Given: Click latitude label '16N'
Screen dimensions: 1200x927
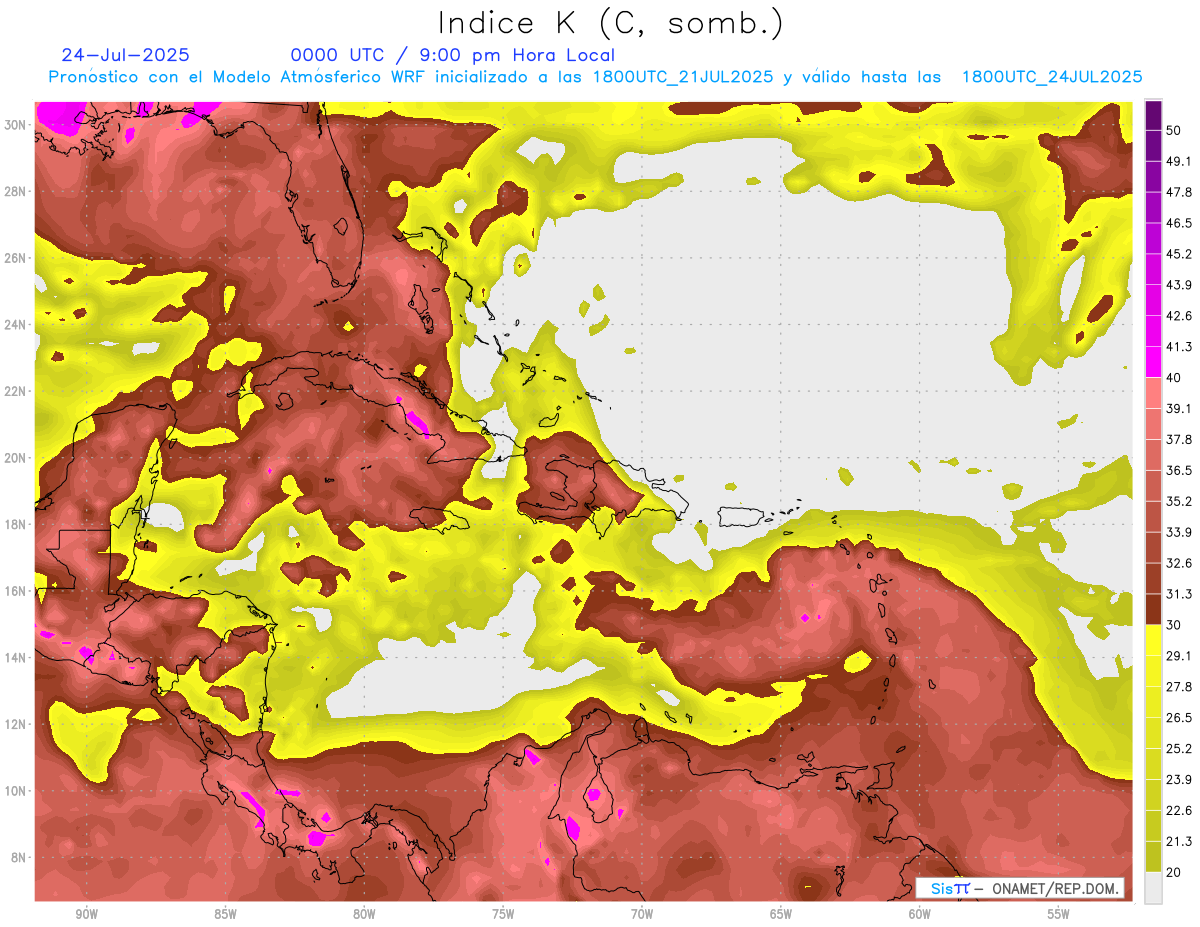Looking at the screenshot, I should point(17,591).
